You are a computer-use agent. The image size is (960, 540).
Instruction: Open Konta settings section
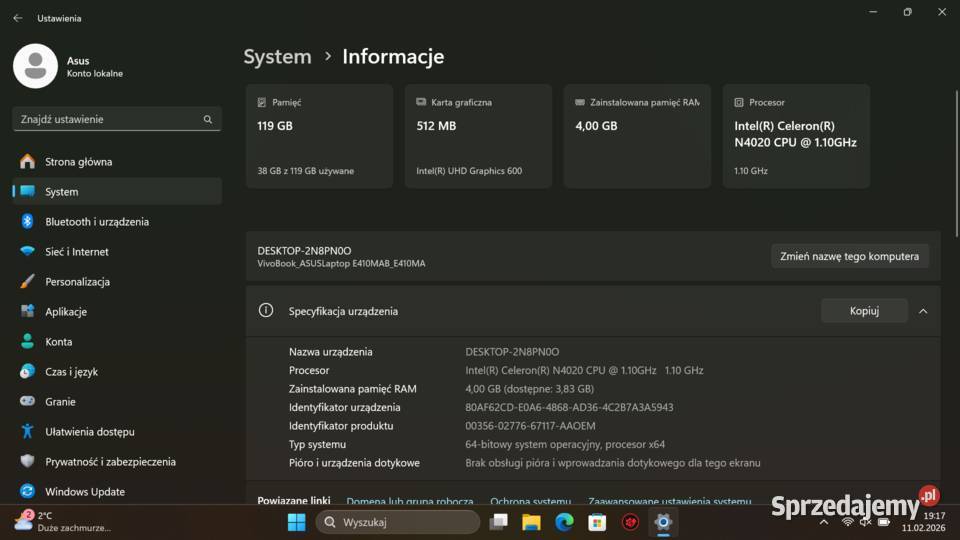tap(117, 342)
